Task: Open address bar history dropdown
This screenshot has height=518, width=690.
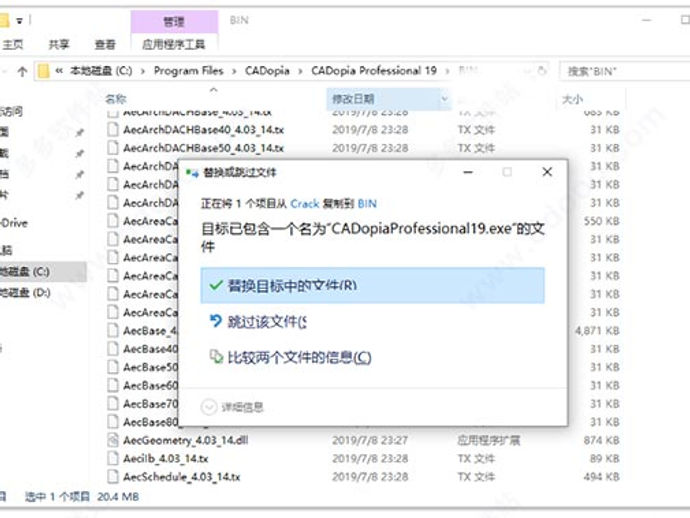Action: [x=527, y=70]
